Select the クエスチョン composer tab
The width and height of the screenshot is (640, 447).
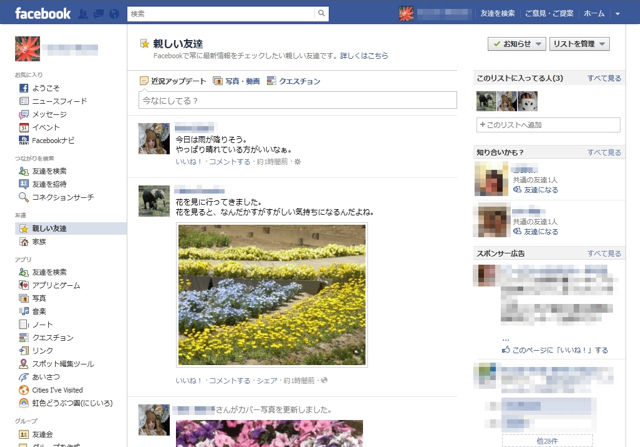click(x=293, y=81)
